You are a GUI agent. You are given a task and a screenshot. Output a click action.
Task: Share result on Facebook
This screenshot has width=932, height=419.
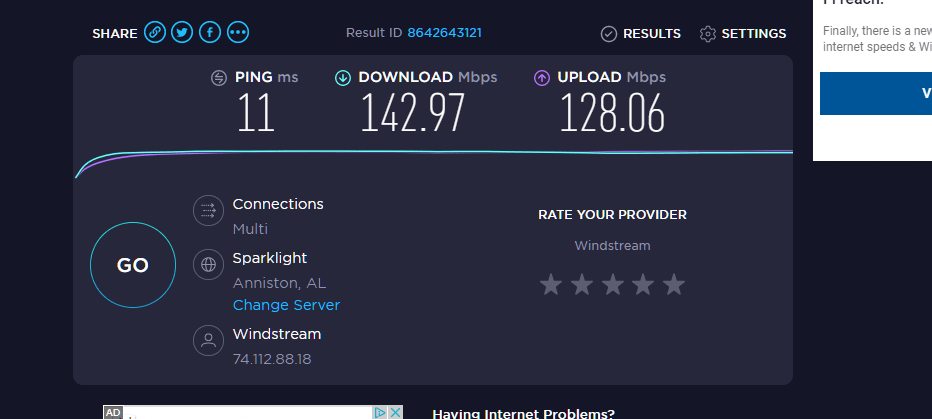(210, 32)
